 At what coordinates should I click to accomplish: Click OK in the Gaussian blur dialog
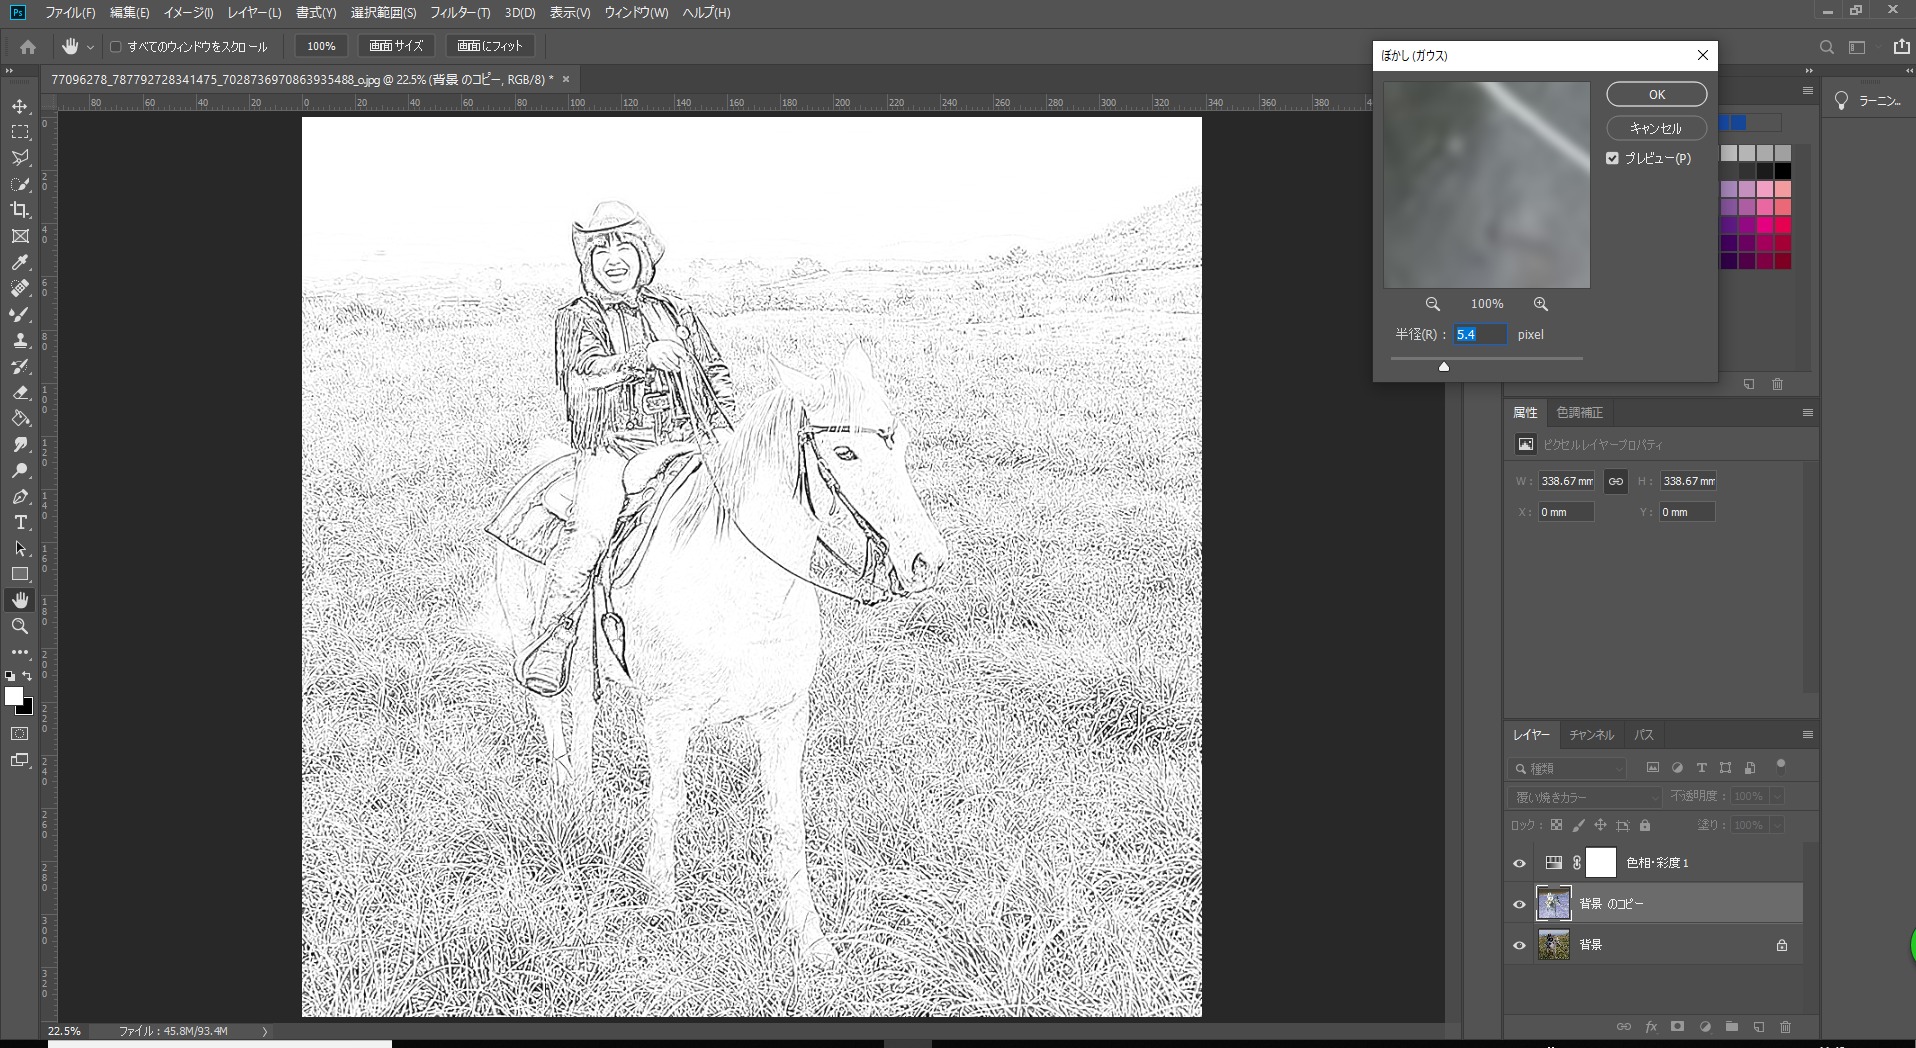point(1656,94)
